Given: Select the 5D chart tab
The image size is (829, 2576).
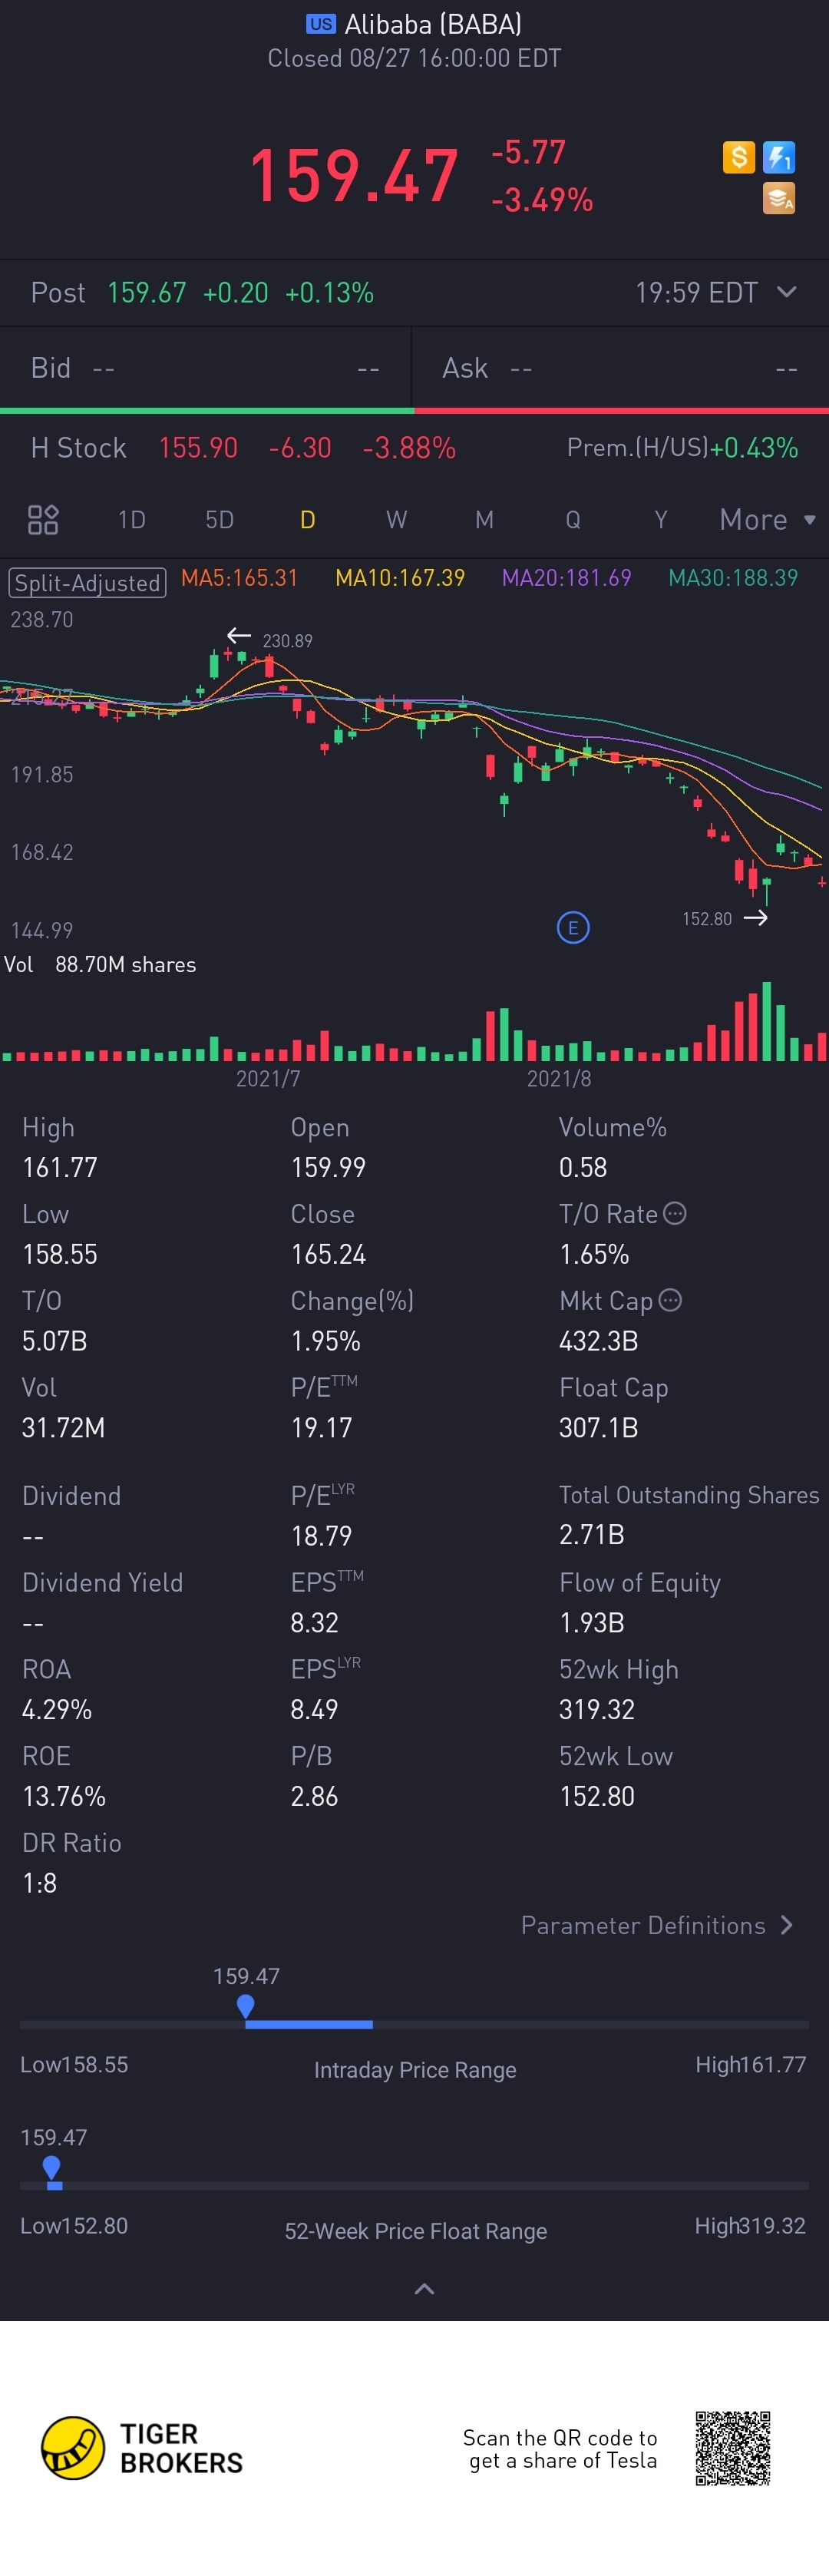Looking at the screenshot, I should 219,519.
